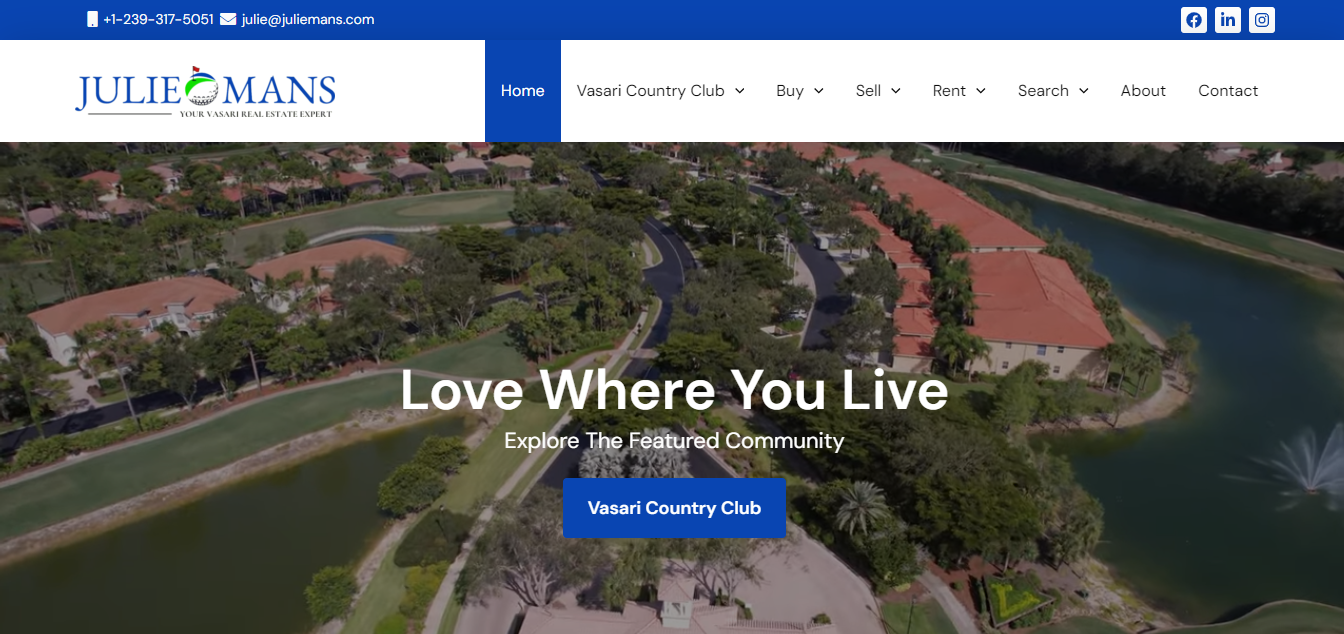Open the Contact page
Screen dimensions: 1344x634
pyautogui.click(x=1228, y=91)
